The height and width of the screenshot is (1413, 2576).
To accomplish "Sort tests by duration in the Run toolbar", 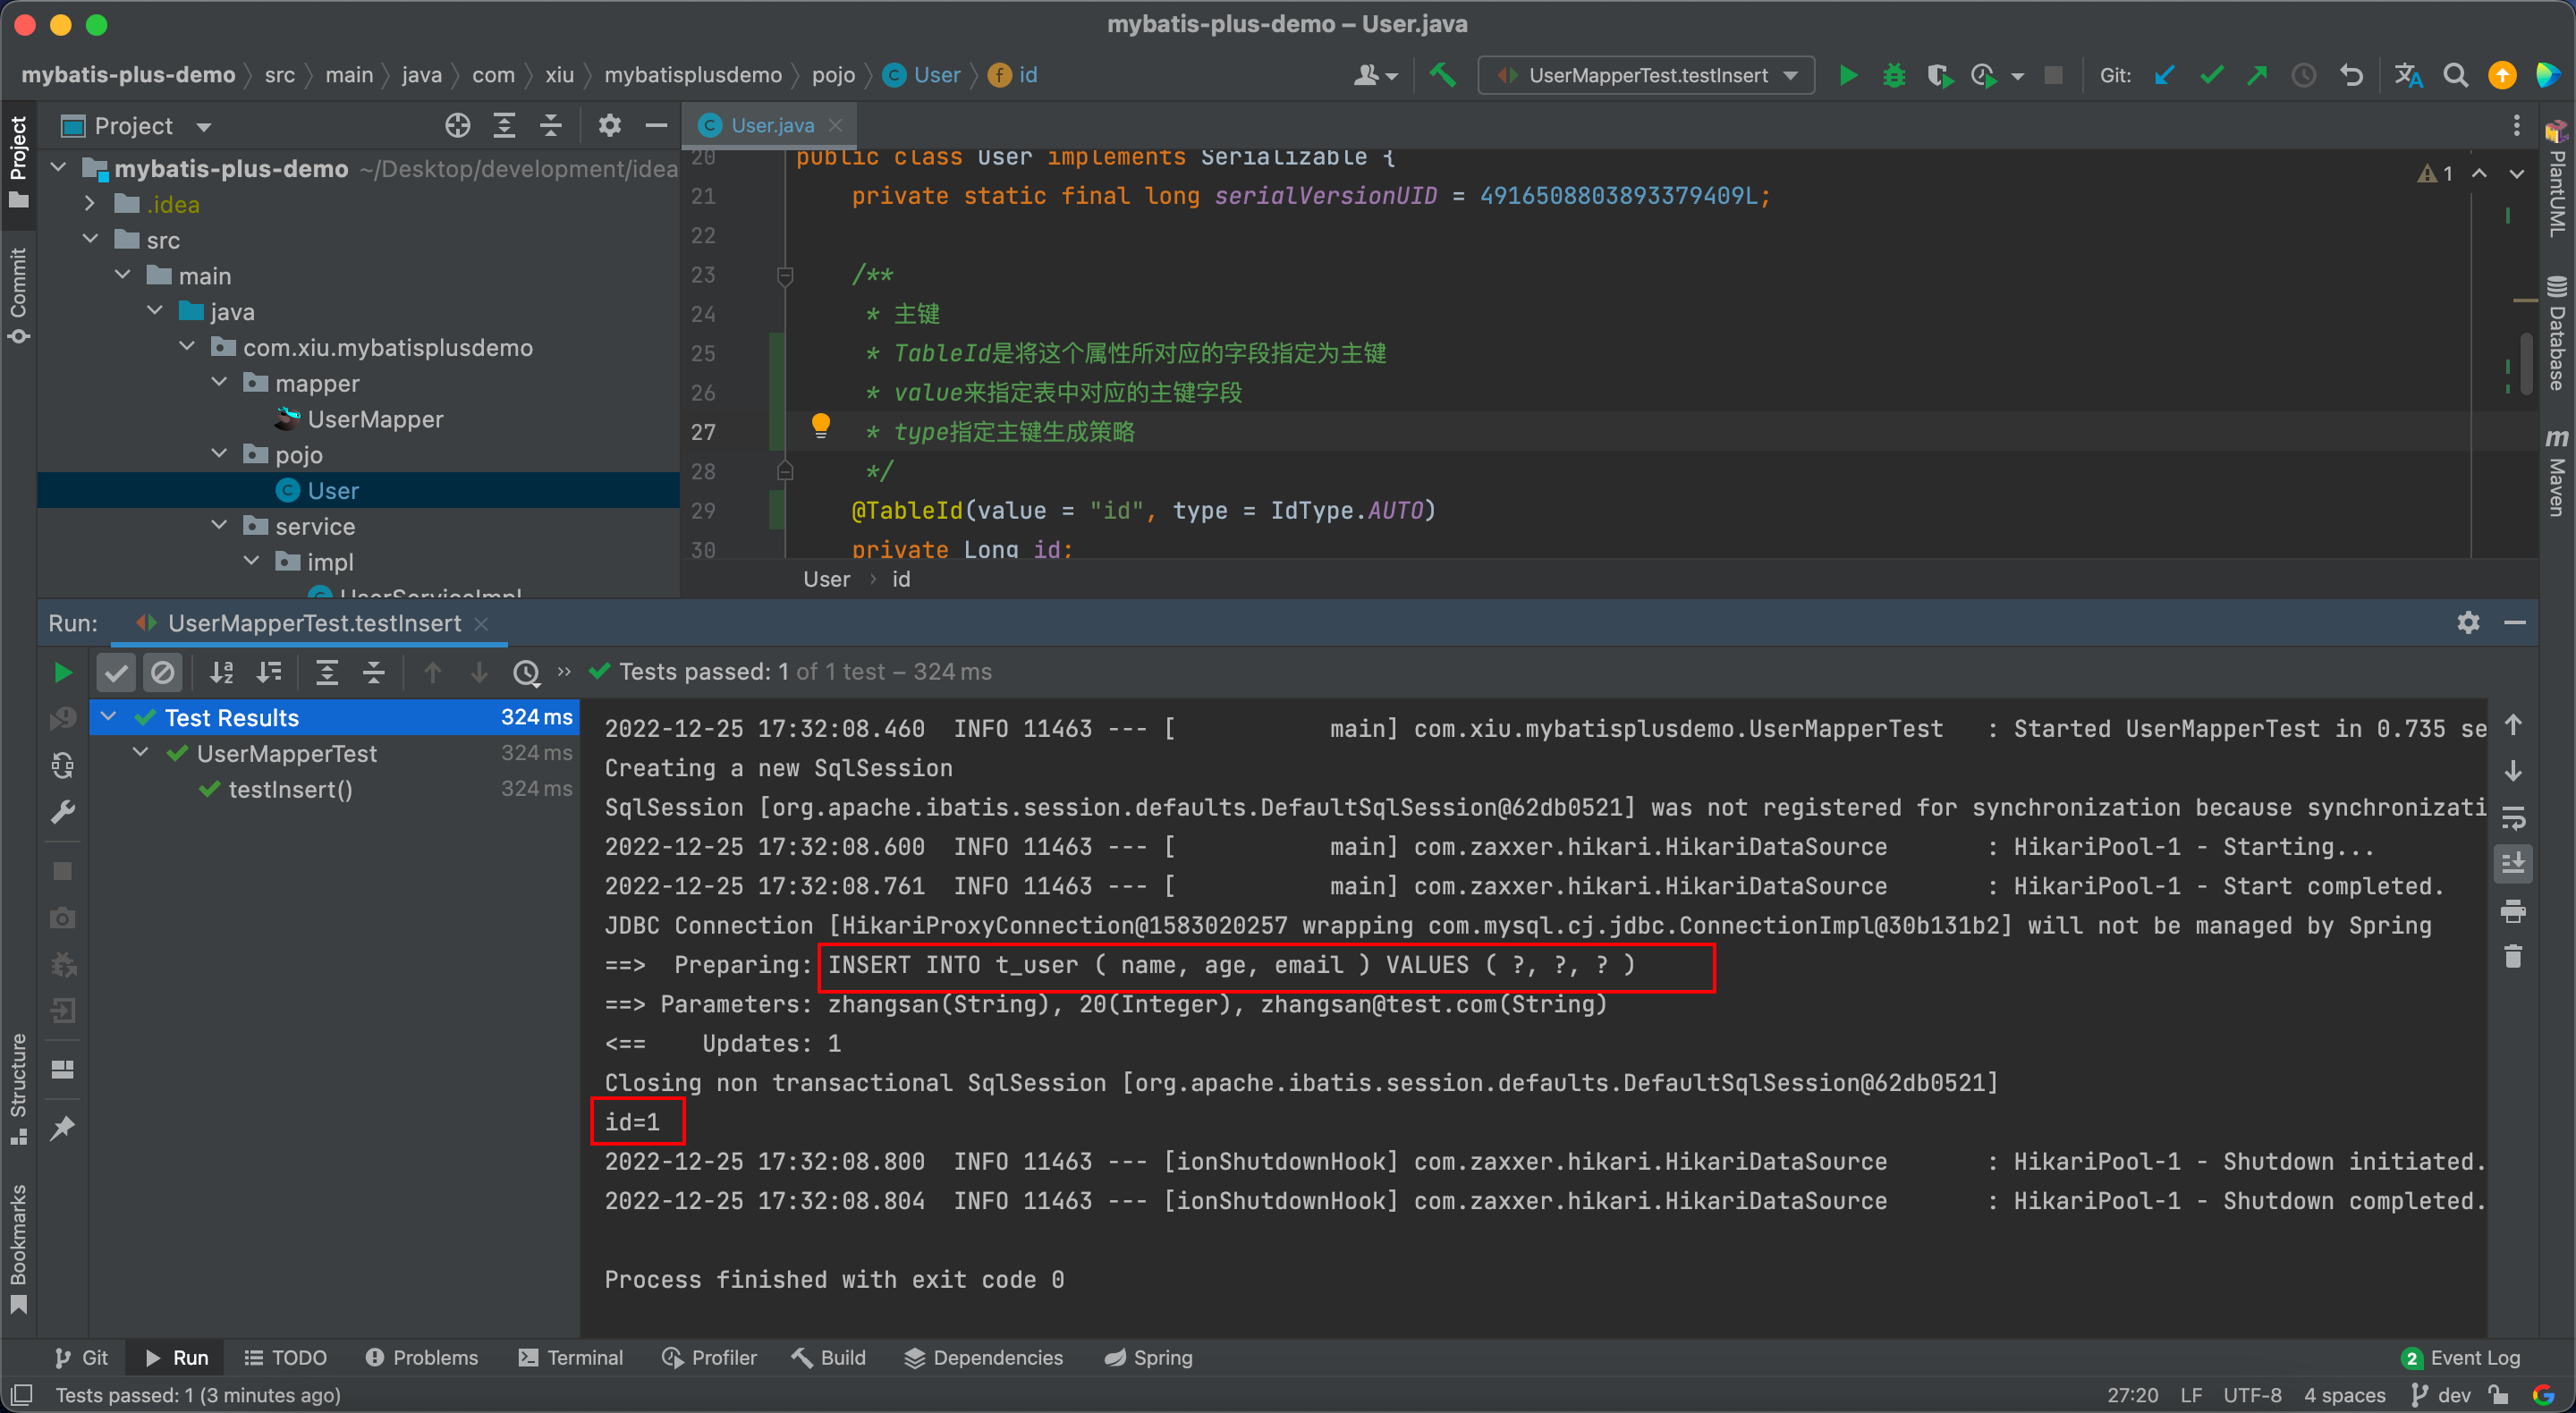I will coord(269,672).
